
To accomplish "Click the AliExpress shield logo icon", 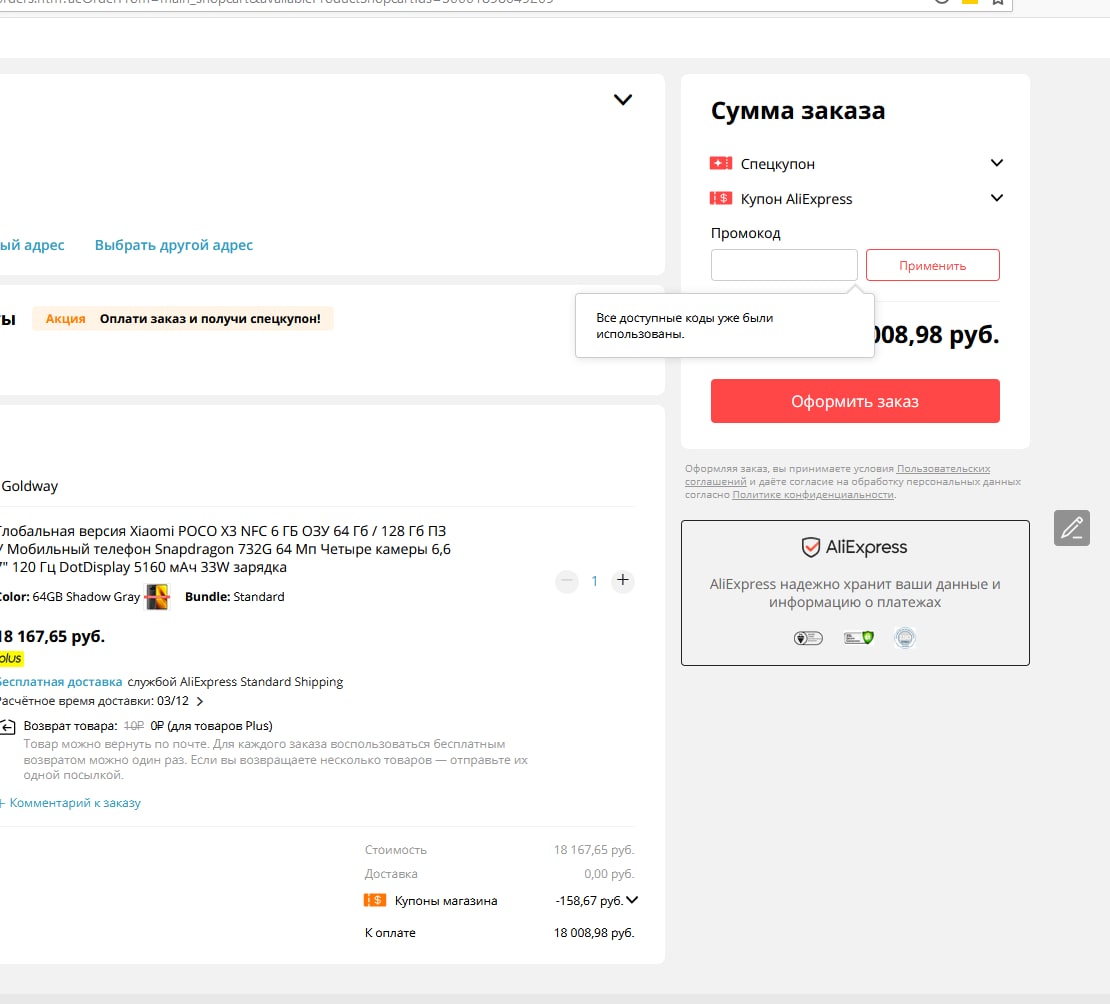I will tap(811, 547).
